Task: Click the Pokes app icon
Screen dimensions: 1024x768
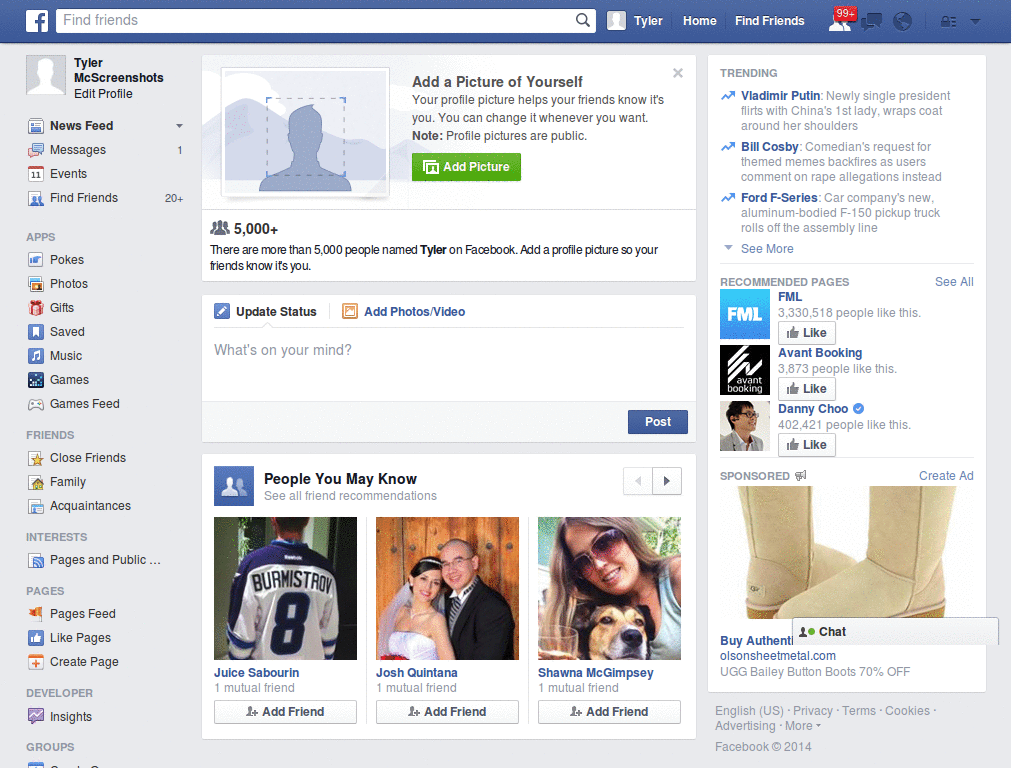Action: [x=36, y=260]
